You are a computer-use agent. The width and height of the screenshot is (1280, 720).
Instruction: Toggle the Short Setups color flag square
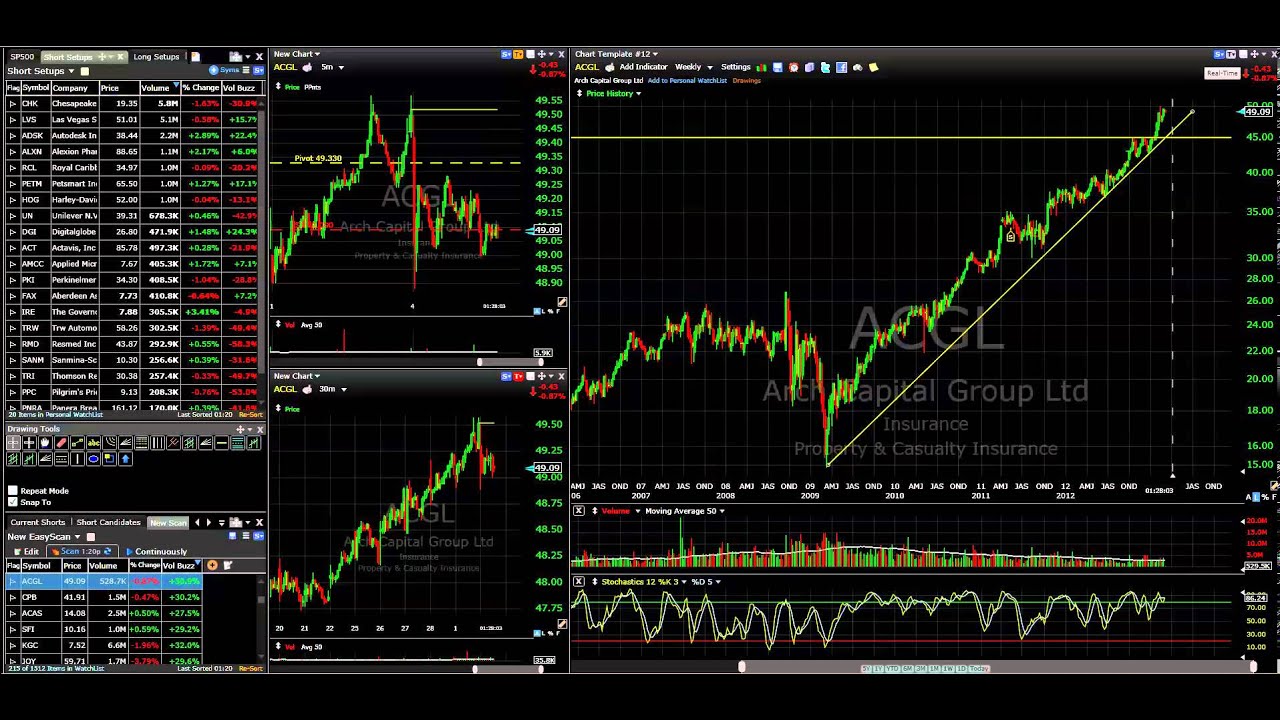(x=85, y=71)
